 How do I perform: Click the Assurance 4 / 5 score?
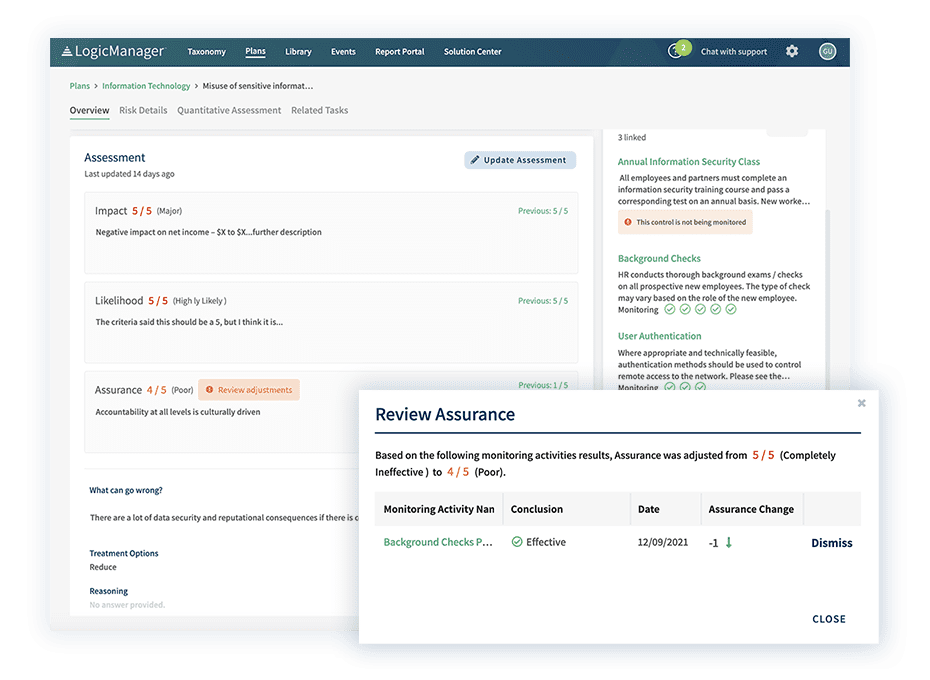157,390
